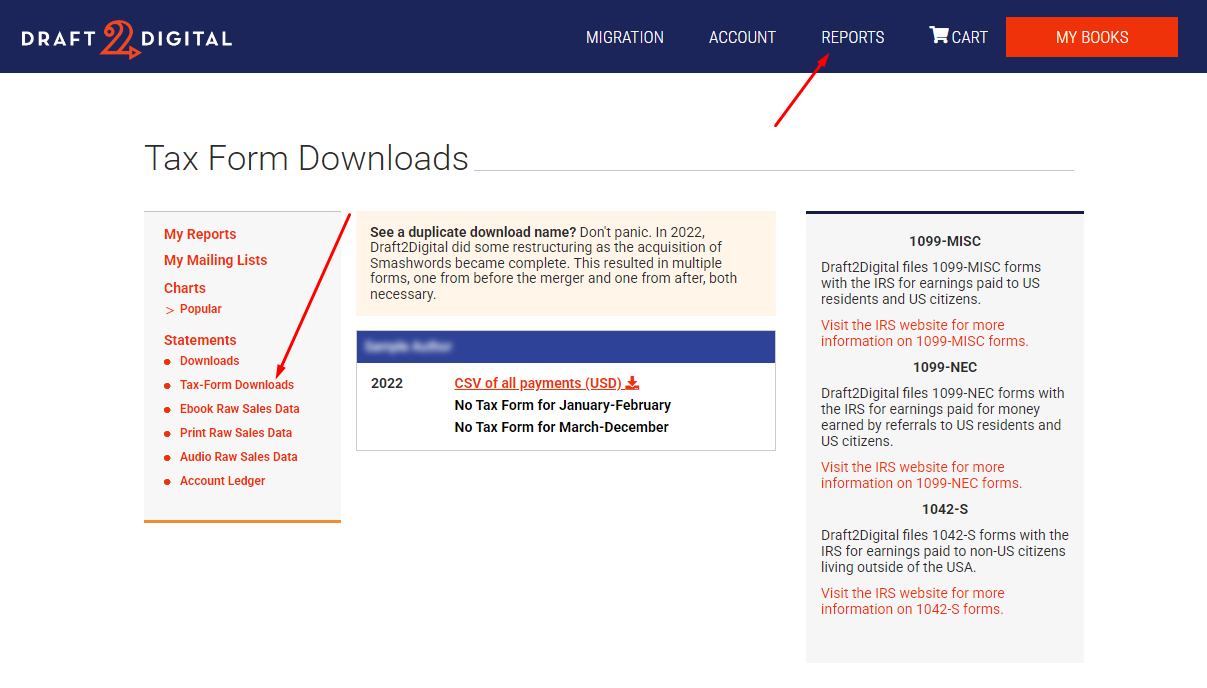Viewport: 1207px width, 688px height.
Task: Open Print Raw Sales Data
Action: click(x=236, y=433)
